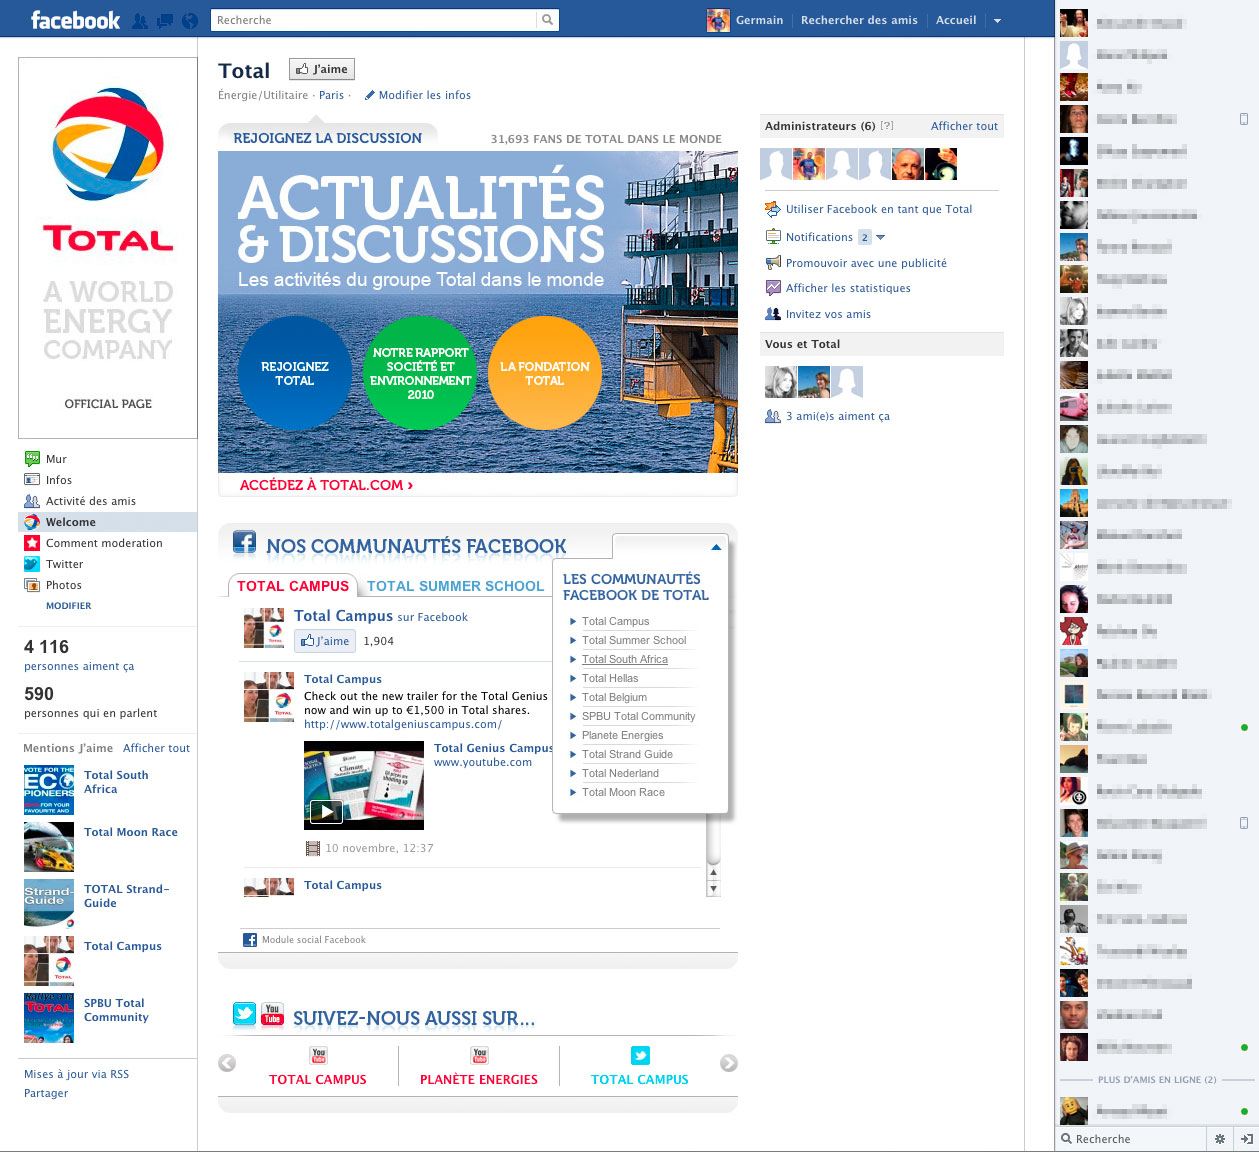Click Notre rapport société green circle
1259x1152 pixels.
coord(420,373)
